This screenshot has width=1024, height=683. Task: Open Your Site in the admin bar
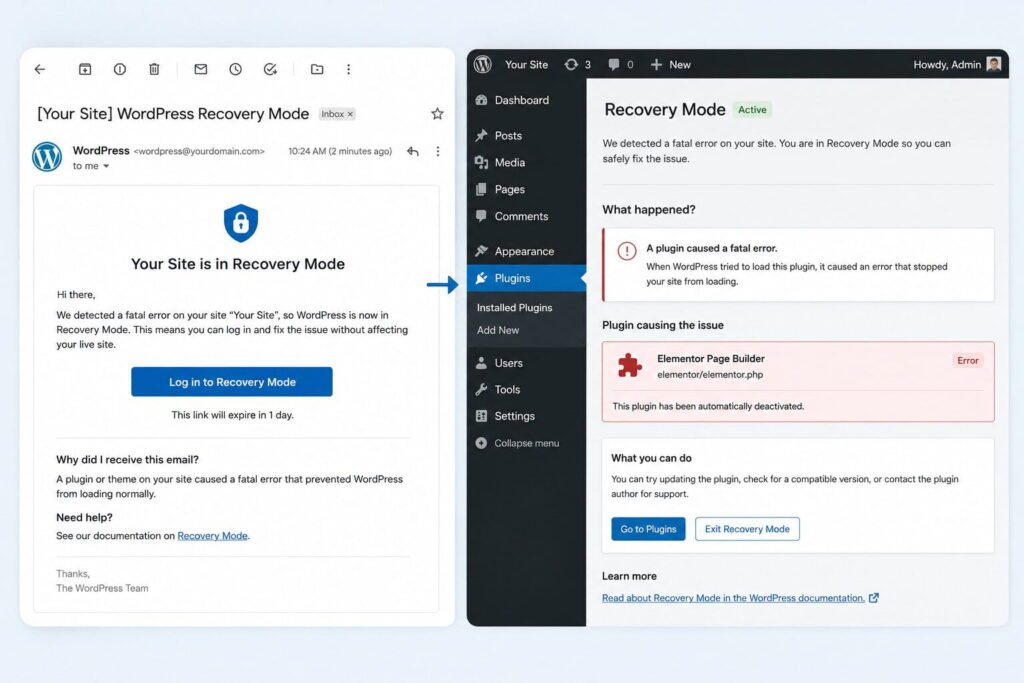pos(526,65)
